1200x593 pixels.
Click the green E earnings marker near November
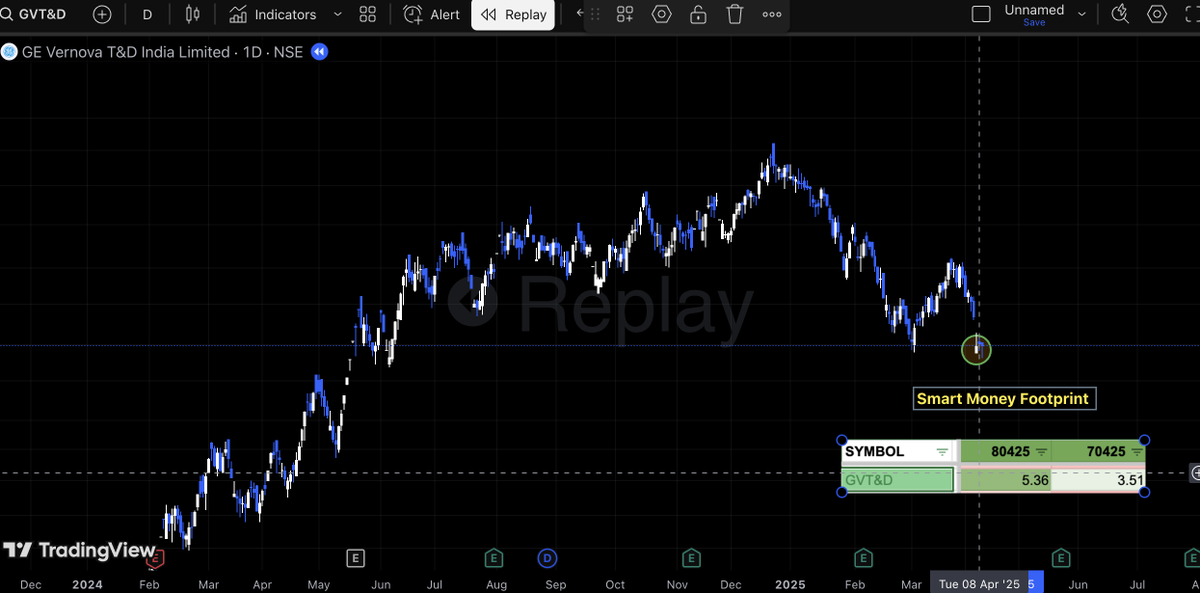pyautogui.click(x=690, y=557)
